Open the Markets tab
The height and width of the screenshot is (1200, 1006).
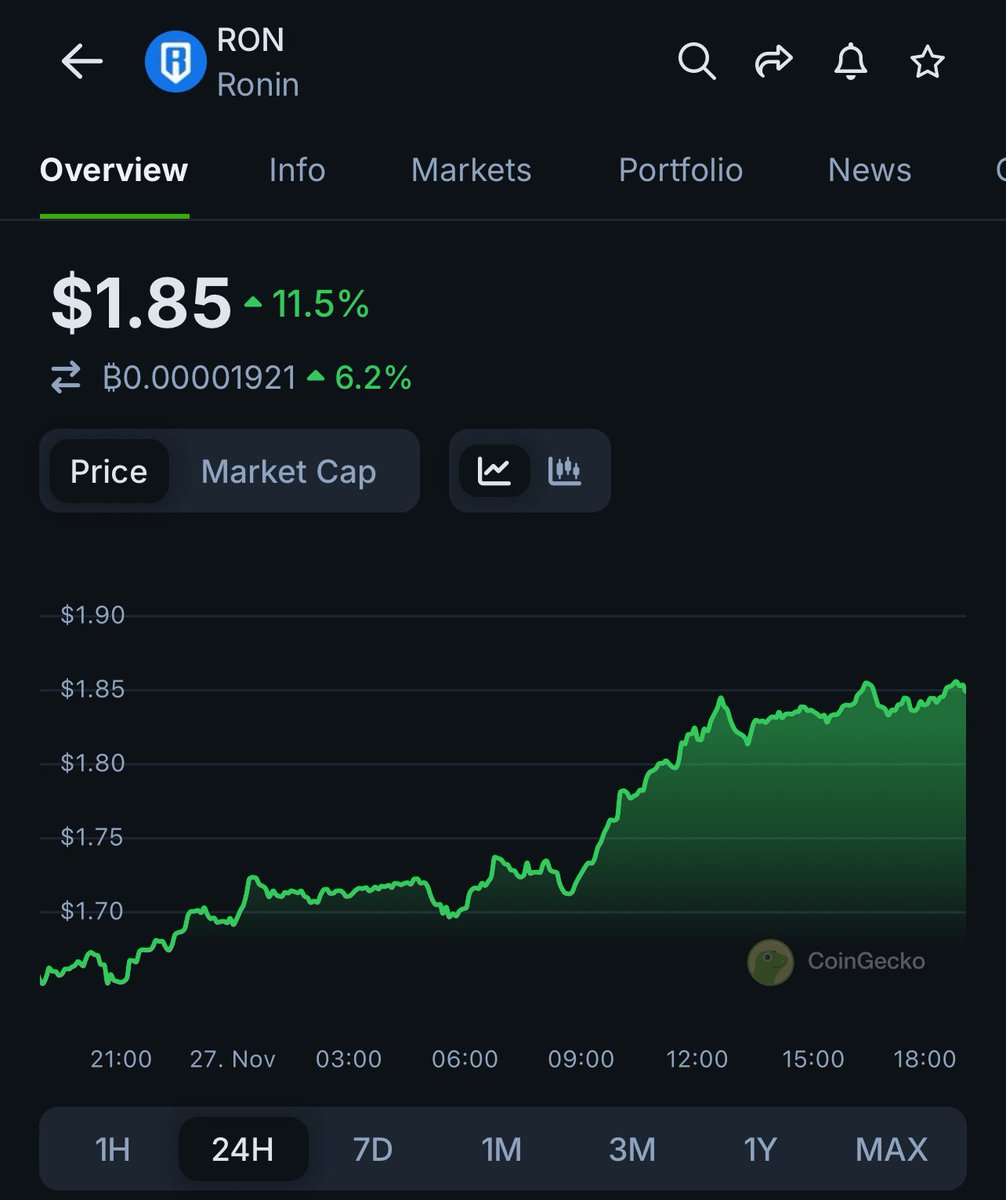click(x=471, y=170)
